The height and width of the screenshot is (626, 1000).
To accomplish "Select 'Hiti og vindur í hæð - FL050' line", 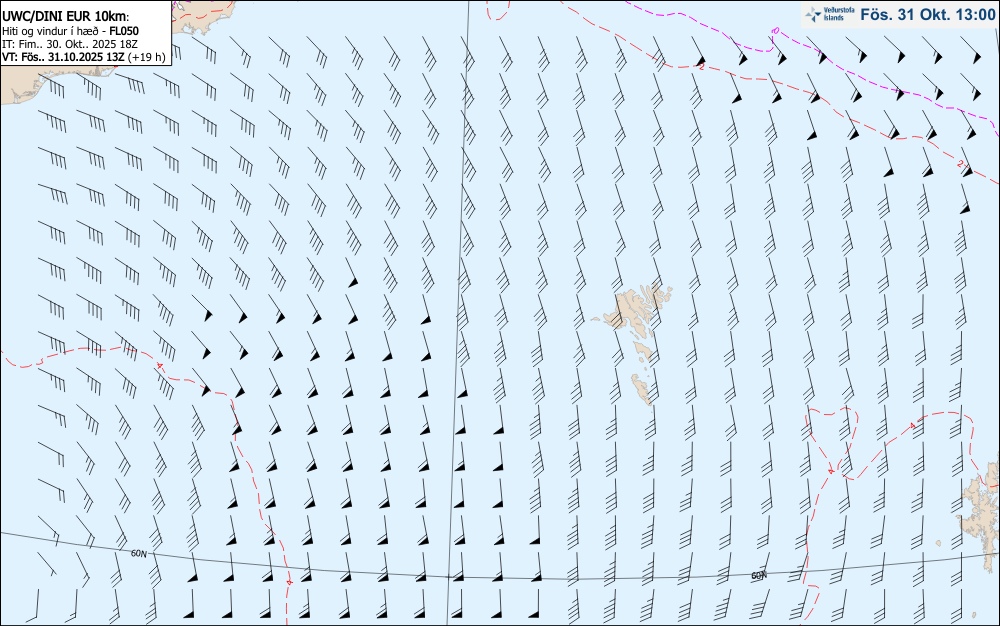I will point(70,31).
